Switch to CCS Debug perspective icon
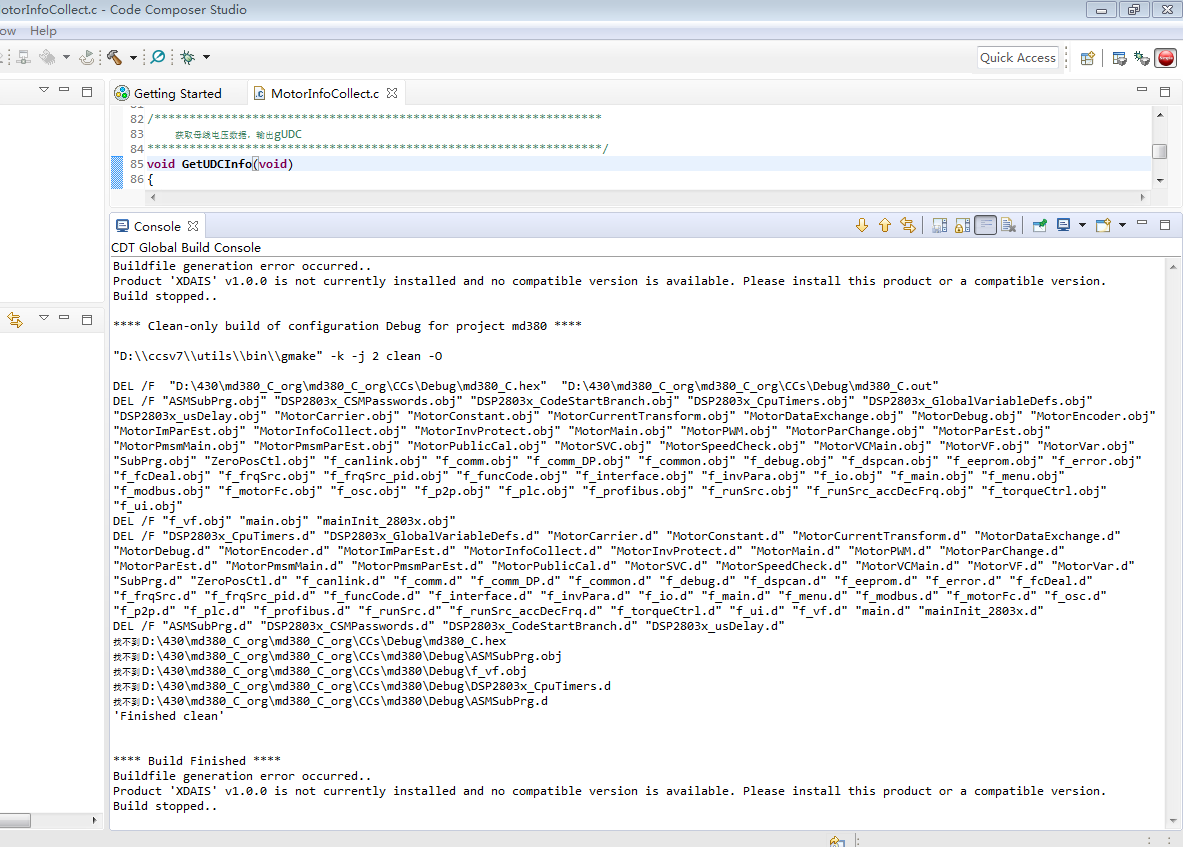The image size is (1183, 847). [x=1142, y=58]
